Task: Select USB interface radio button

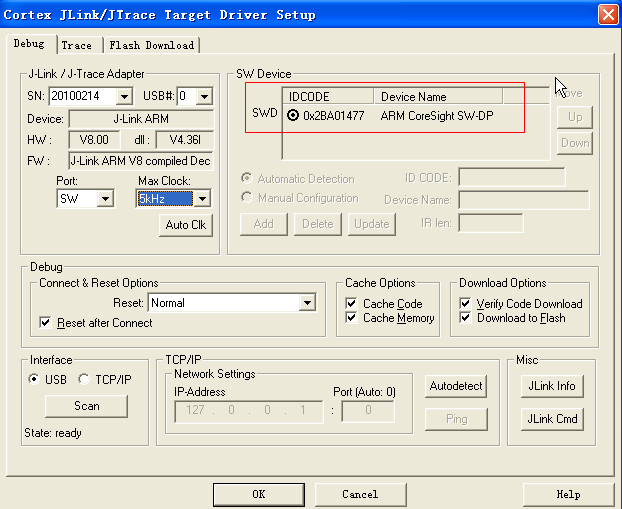Action: pos(34,379)
